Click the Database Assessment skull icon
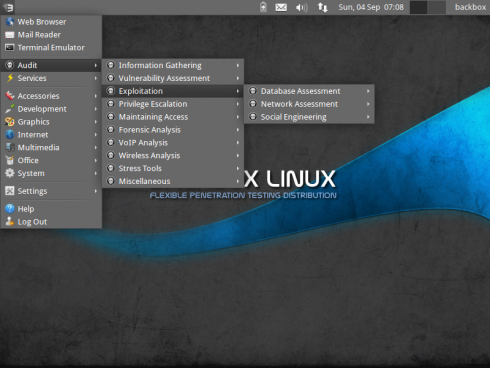The width and height of the screenshot is (490, 368). point(253,91)
